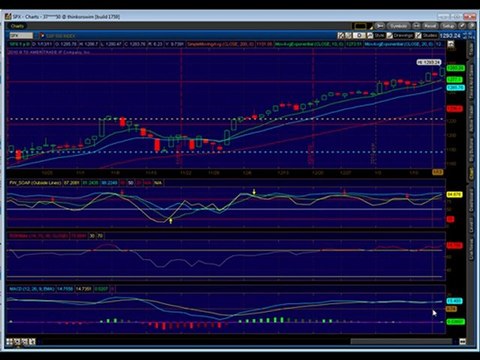Viewport: 480px width, 360px height.
Task: Click the Hi: 1293.24 price bubble
Action: click(429, 62)
